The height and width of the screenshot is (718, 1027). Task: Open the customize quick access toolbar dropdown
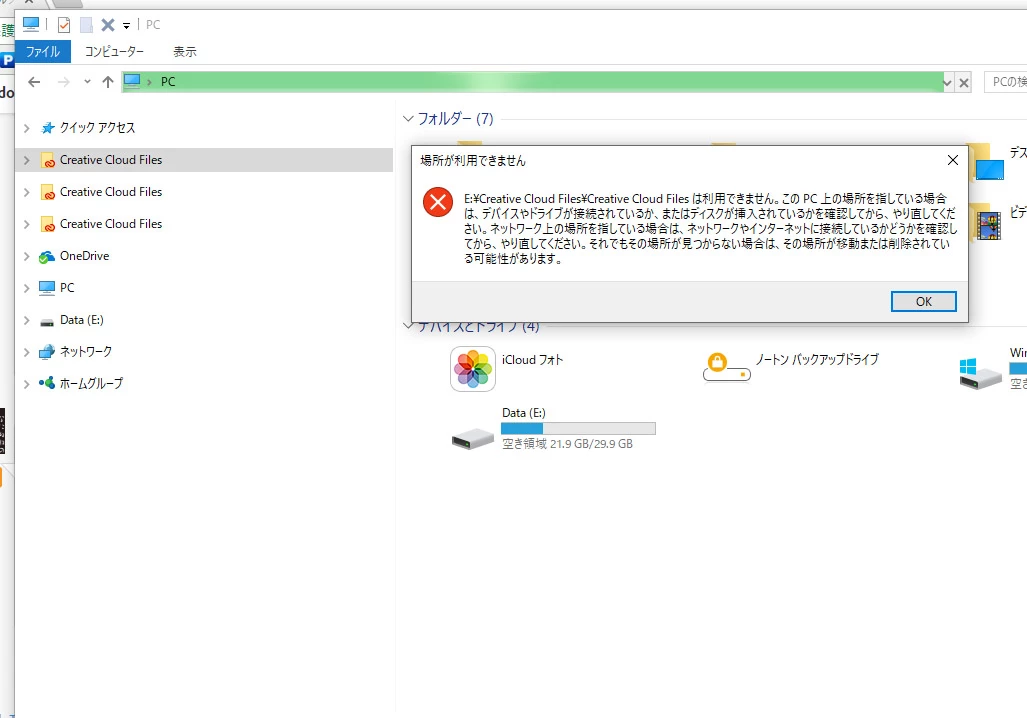(126, 26)
